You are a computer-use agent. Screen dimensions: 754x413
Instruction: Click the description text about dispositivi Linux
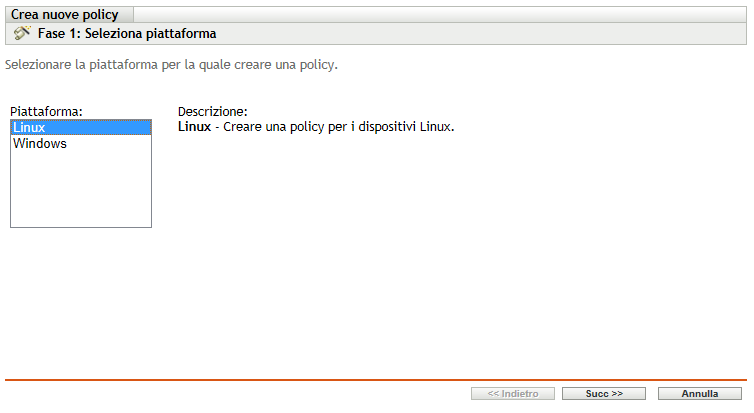340,128
